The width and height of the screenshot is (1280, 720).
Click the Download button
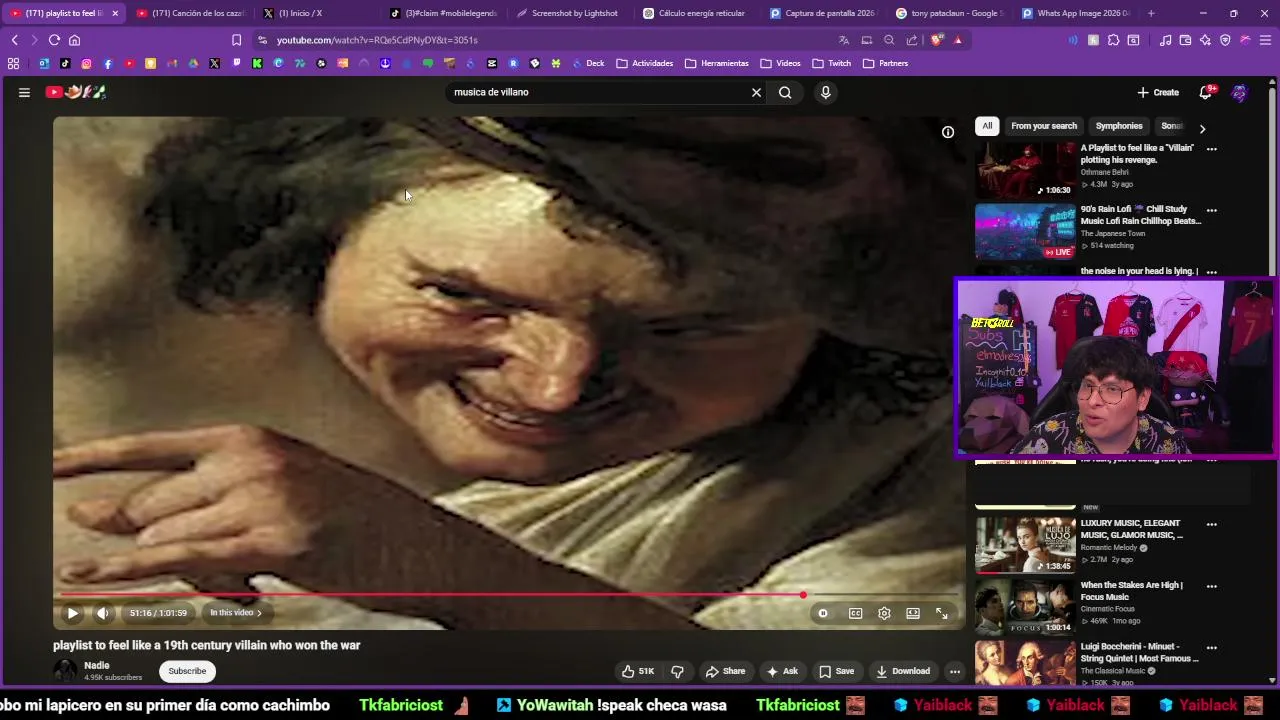pyautogui.click(x=903, y=671)
